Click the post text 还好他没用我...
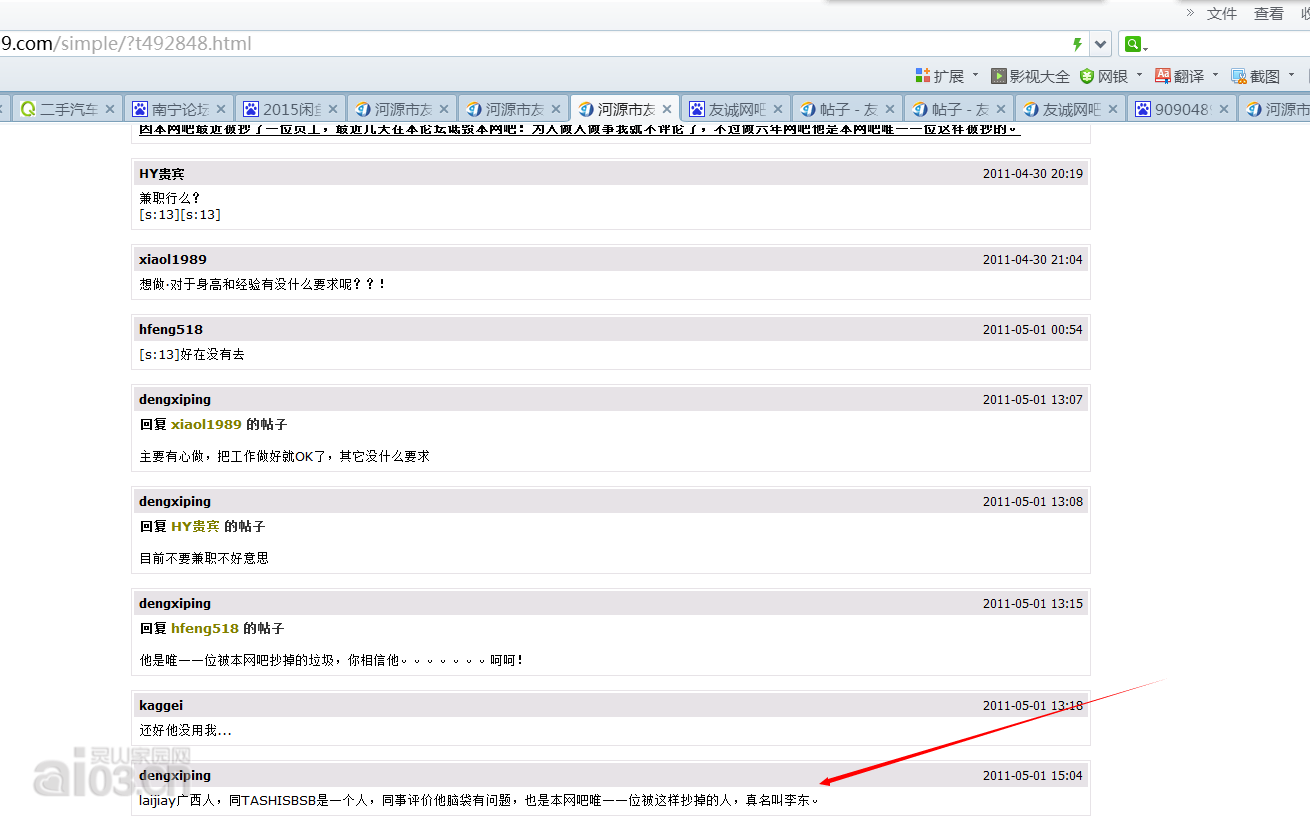The image size is (1310, 826). 185,730
